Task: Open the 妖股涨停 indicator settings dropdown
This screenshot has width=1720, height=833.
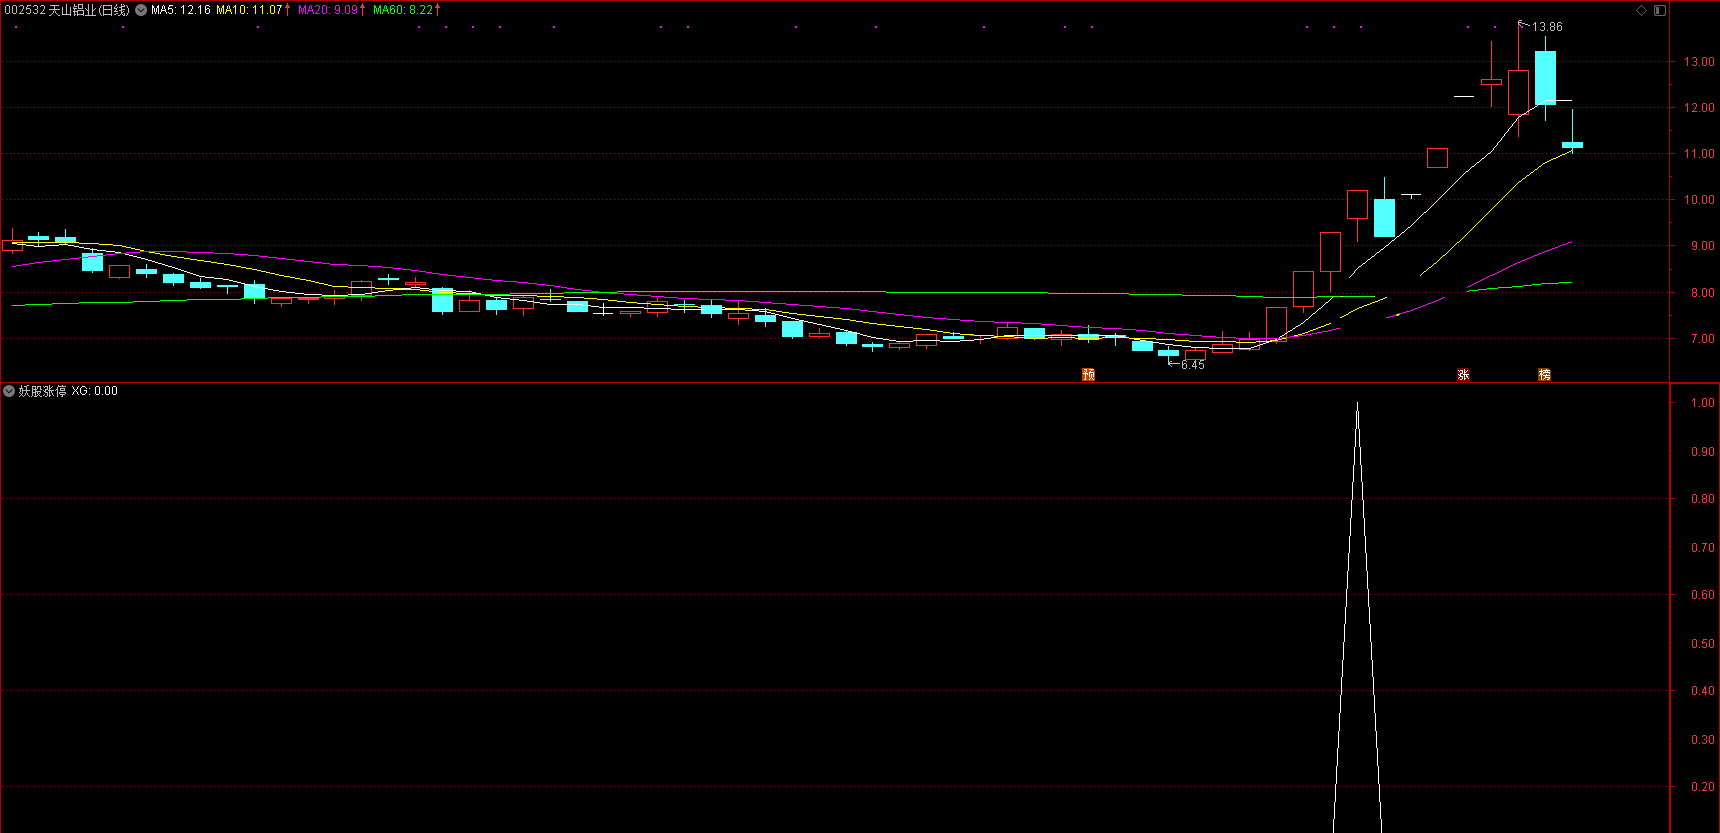Action: [9, 391]
